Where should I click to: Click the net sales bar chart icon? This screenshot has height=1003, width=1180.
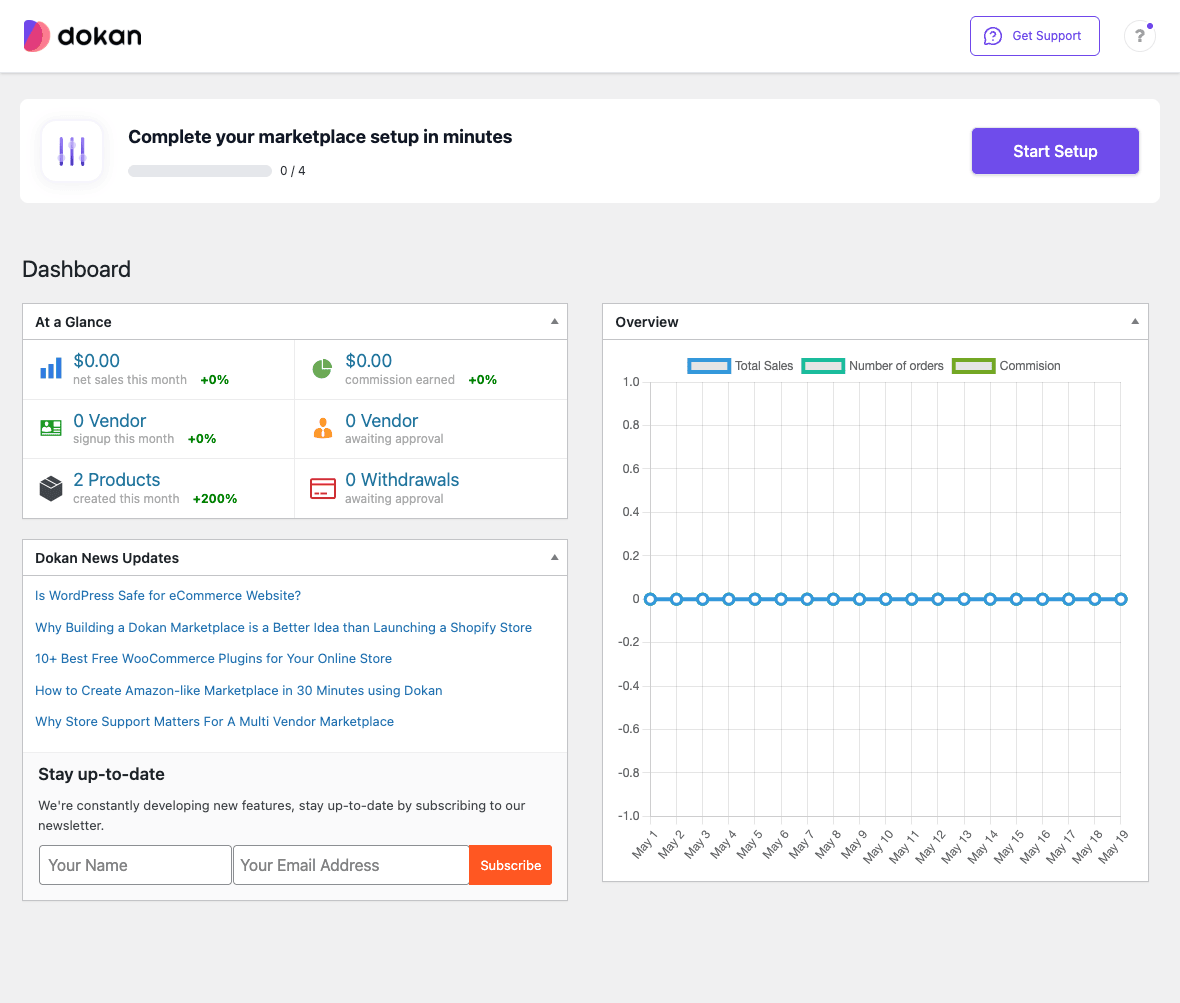(x=51, y=369)
